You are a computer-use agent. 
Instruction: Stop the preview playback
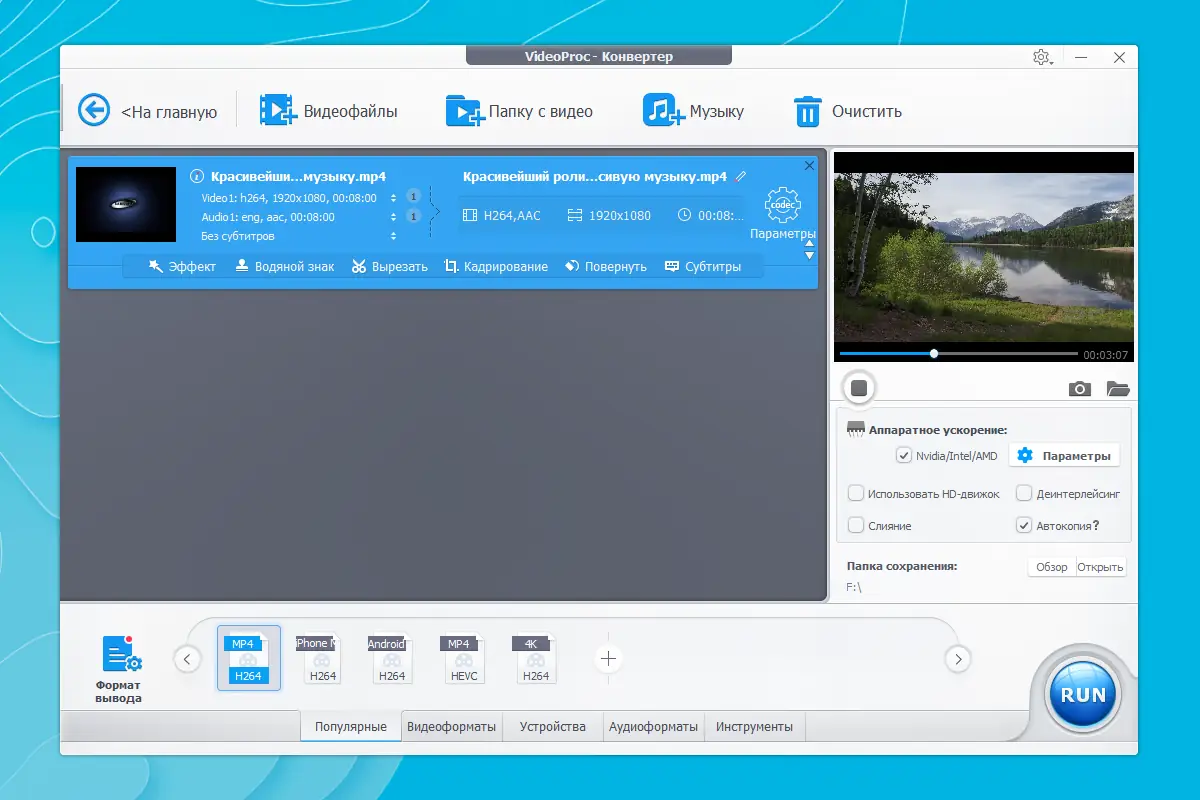[x=858, y=388]
